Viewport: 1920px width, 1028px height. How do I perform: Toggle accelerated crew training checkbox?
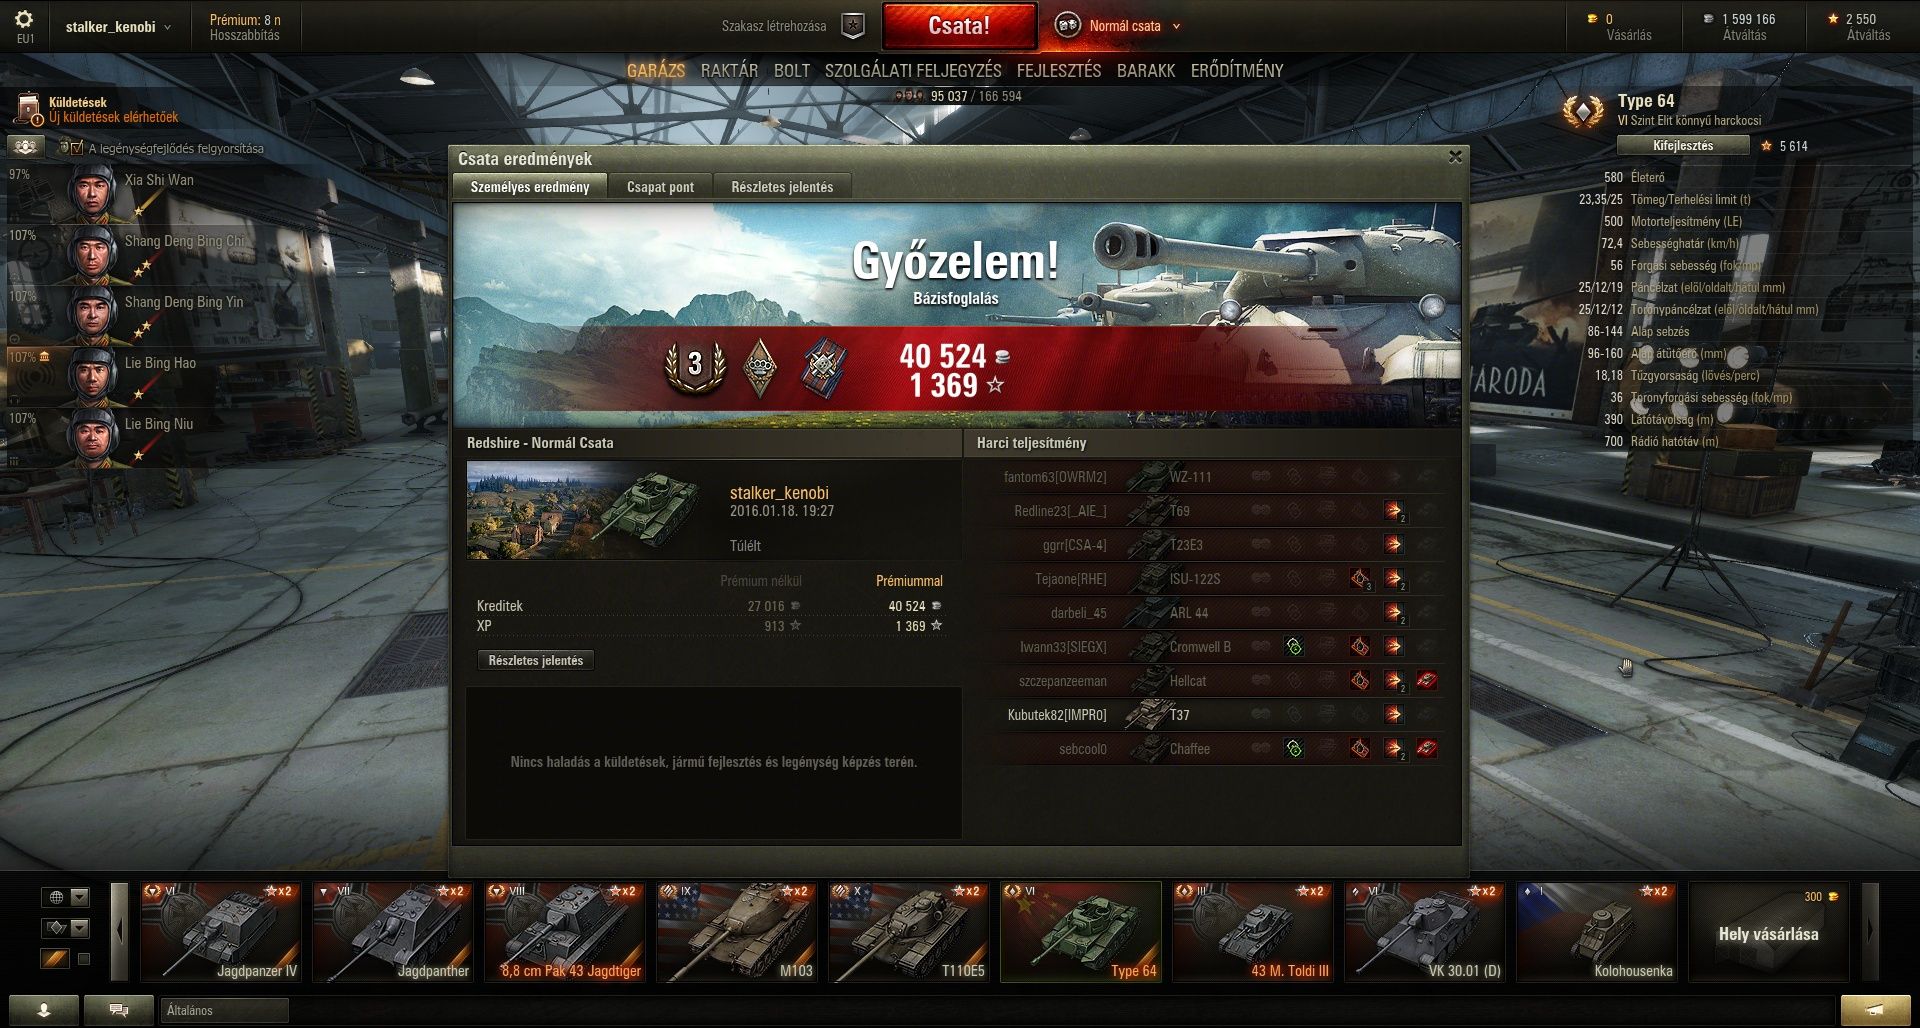77,148
